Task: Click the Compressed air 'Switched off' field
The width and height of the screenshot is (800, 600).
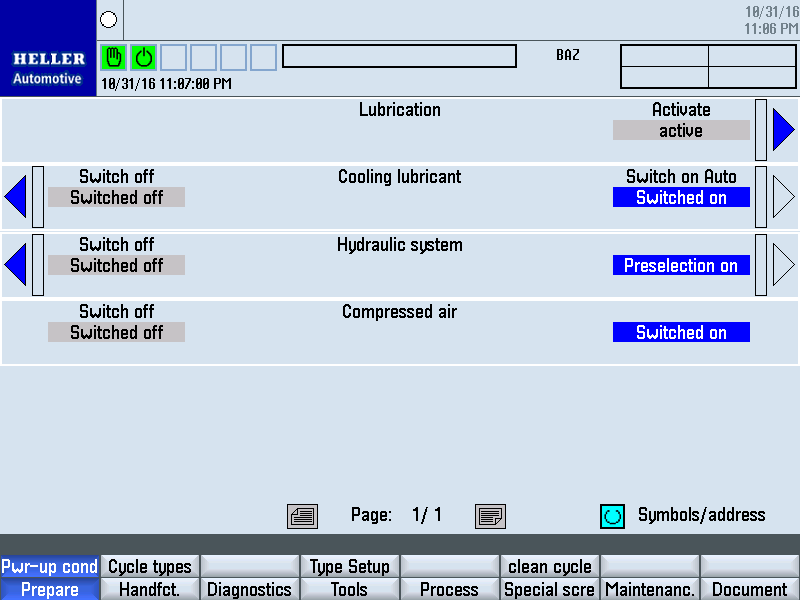Action: pos(116,333)
